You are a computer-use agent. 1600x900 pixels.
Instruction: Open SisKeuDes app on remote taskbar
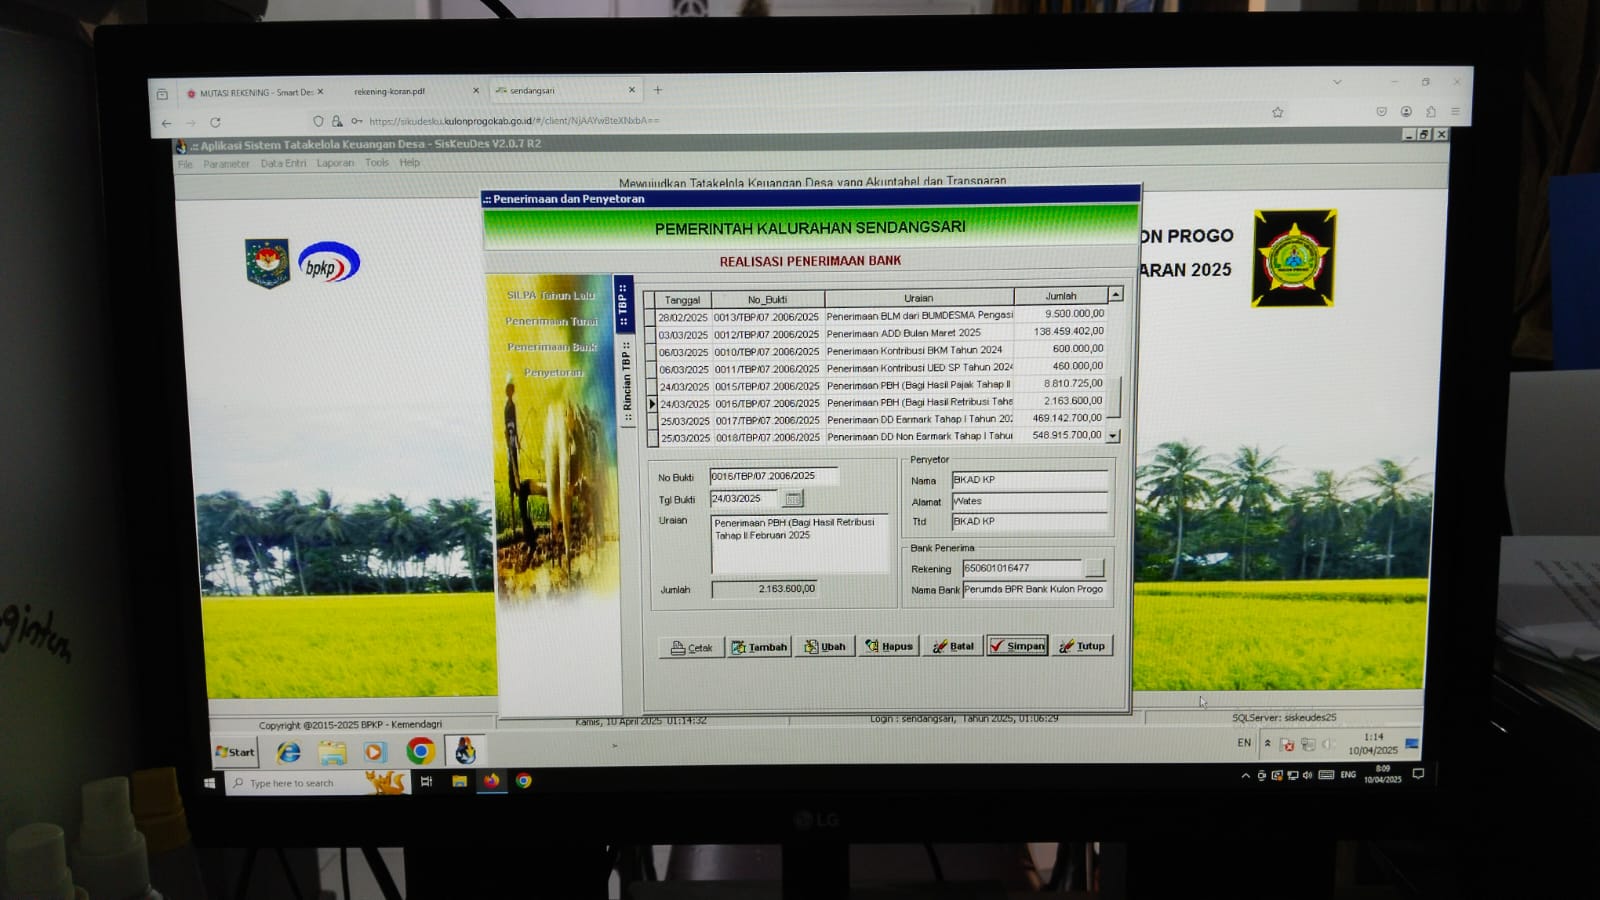[465, 751]
